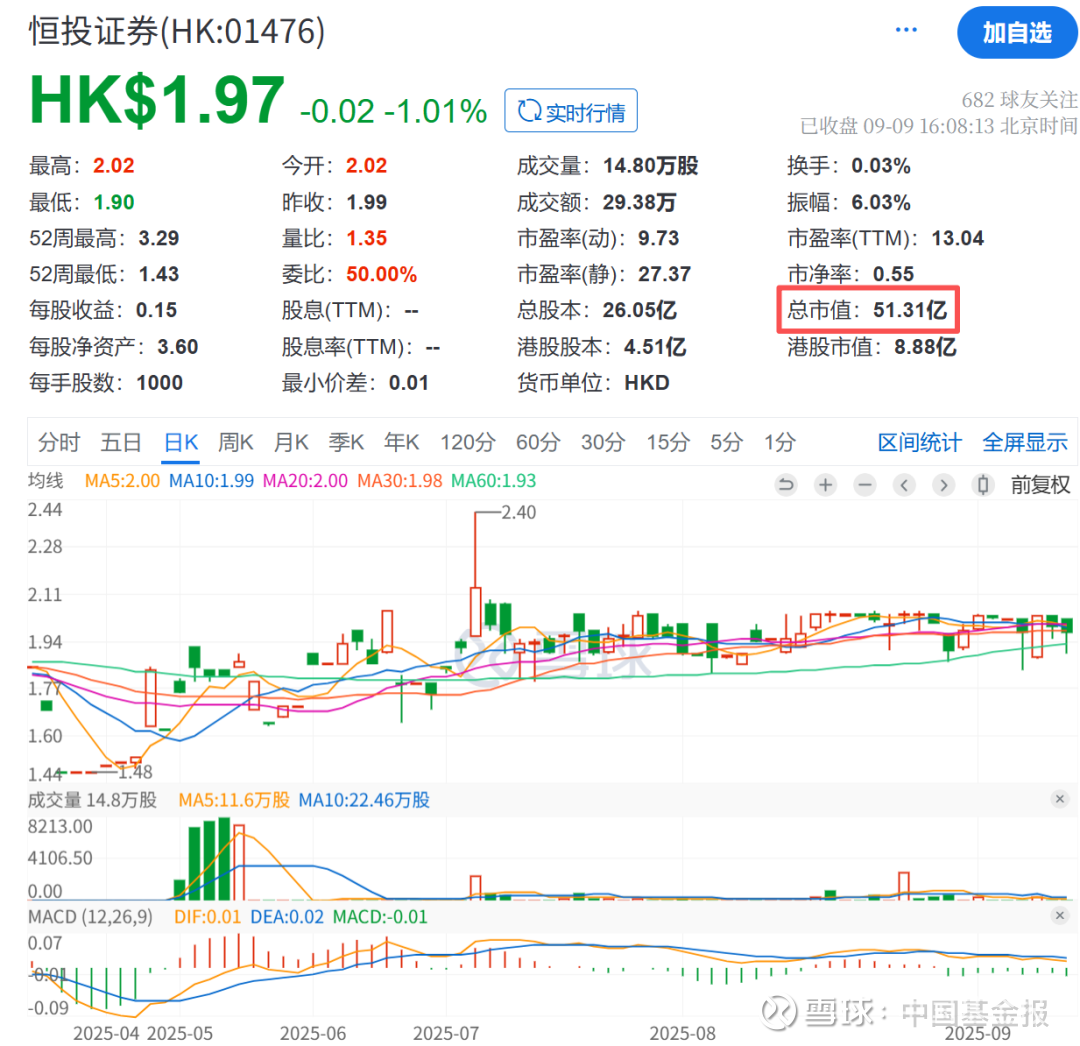Zoom out the K-line chart with minus icon
1080x1046 pixels.
(865, 485)
